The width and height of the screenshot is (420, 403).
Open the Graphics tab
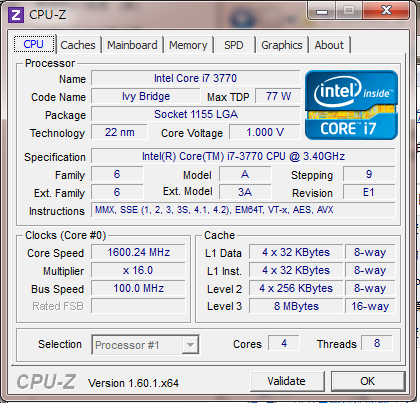(x=282, y=45)
